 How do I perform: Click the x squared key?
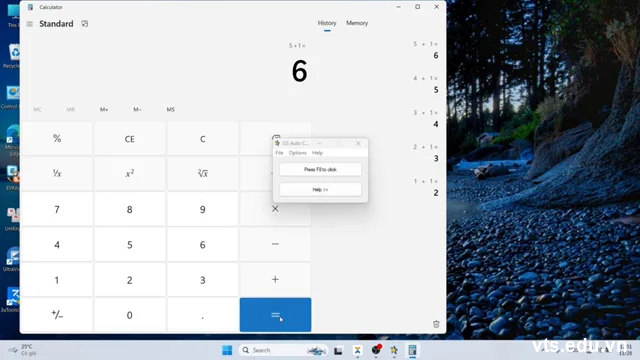129,174
